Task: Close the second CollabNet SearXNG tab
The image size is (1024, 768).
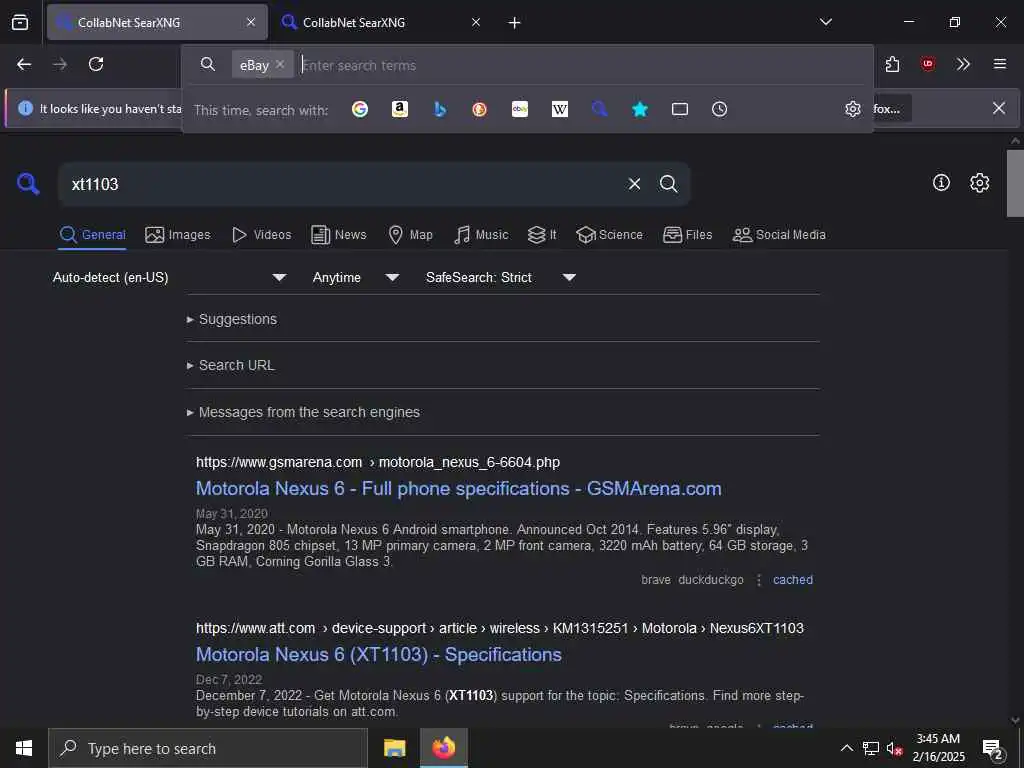Action: tap(476, 22)
